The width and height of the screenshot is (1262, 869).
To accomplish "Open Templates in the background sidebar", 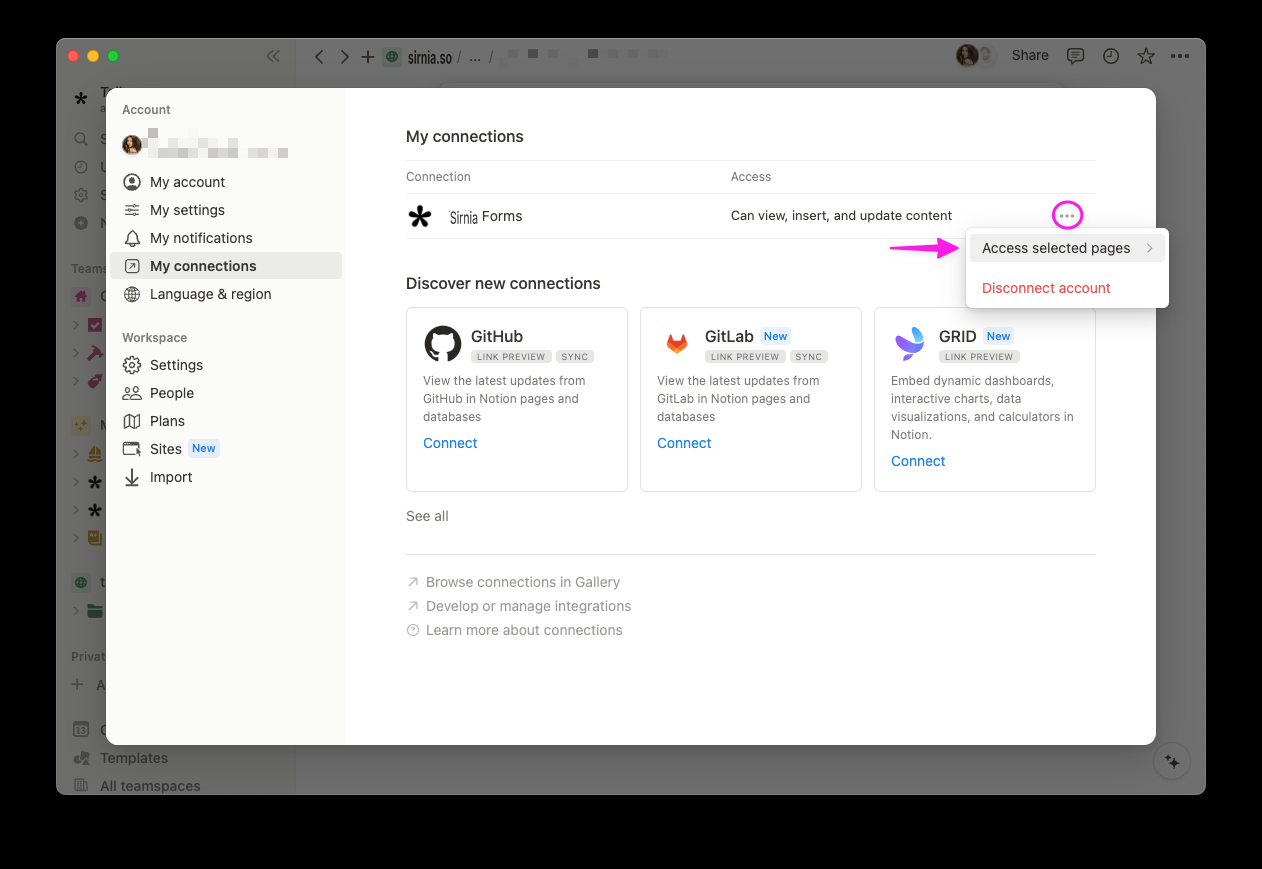I will click(x=134, y=758).
